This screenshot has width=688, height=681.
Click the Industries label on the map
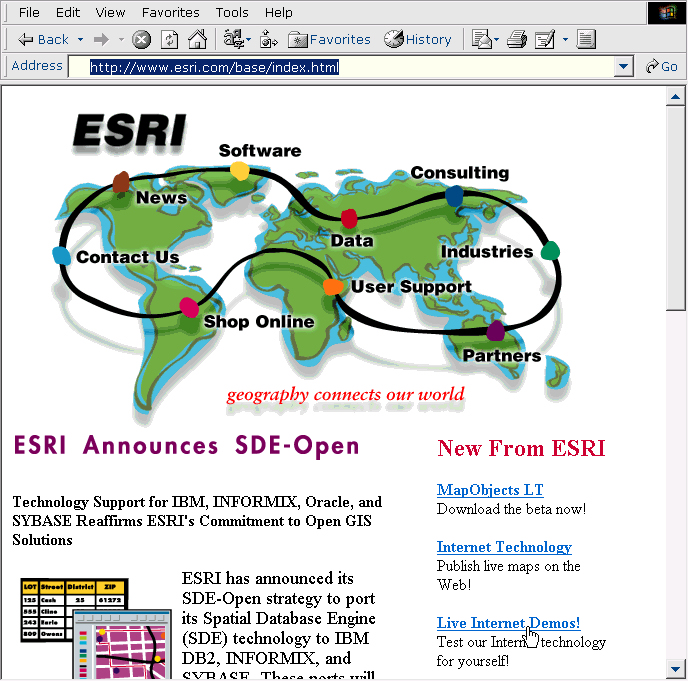pyautogui.click(x=487, y=251)
